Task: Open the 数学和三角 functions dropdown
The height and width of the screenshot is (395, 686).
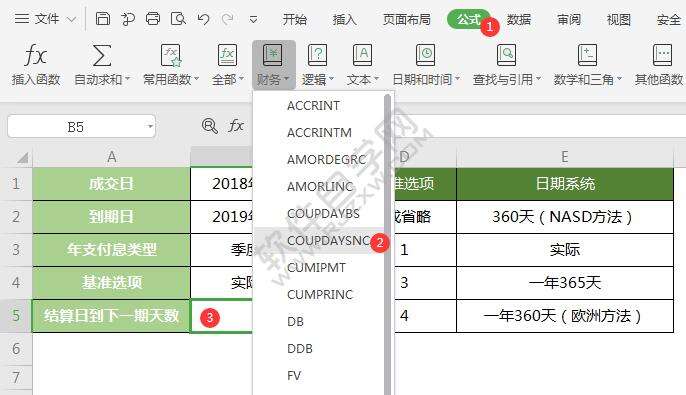Action: (x=588, y=79)
